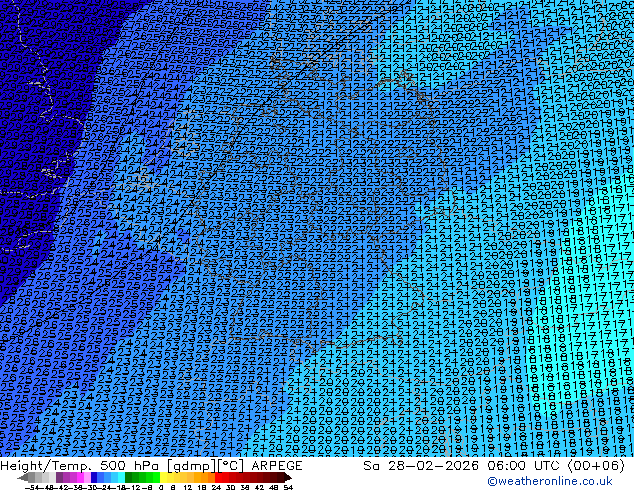Click the magenta legend color swatch

coord(80,477)
